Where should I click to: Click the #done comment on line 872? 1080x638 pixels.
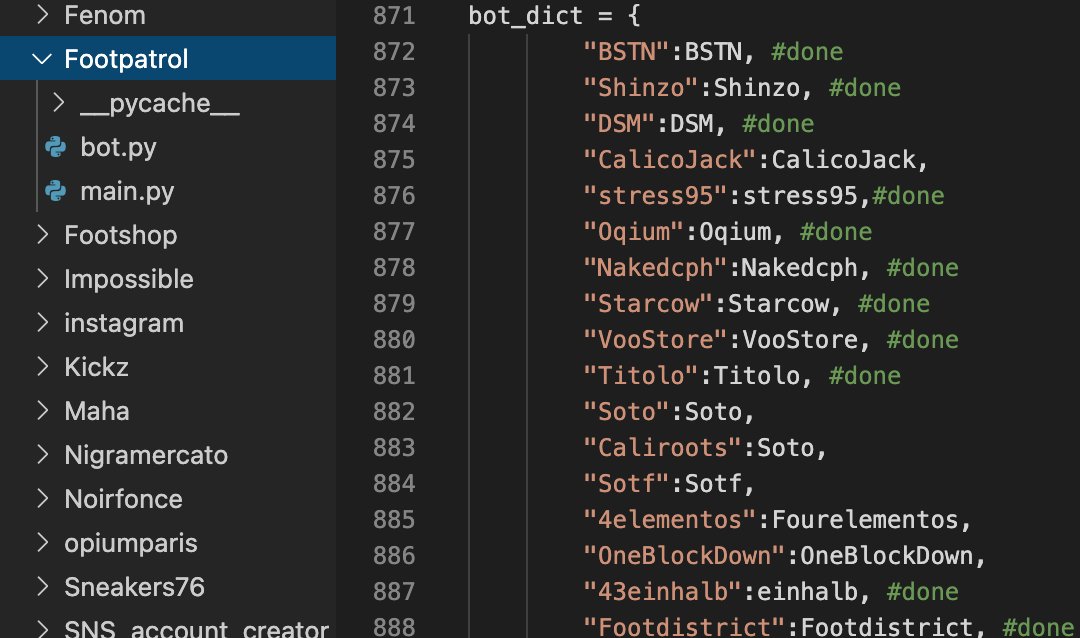point(807,52)
